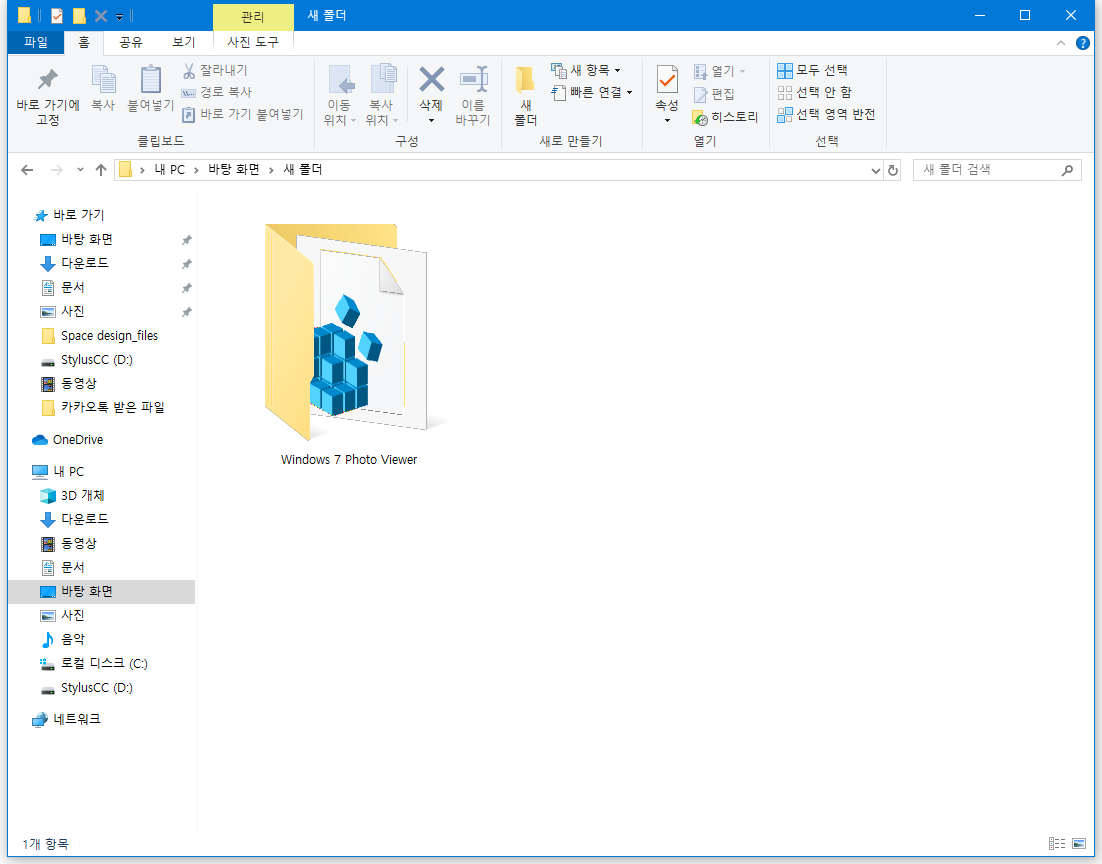Click 바로 가기 붙여넣기 option
This screenshot has height=864, width=1102.
pyautogui.click(x=242, y=114)
